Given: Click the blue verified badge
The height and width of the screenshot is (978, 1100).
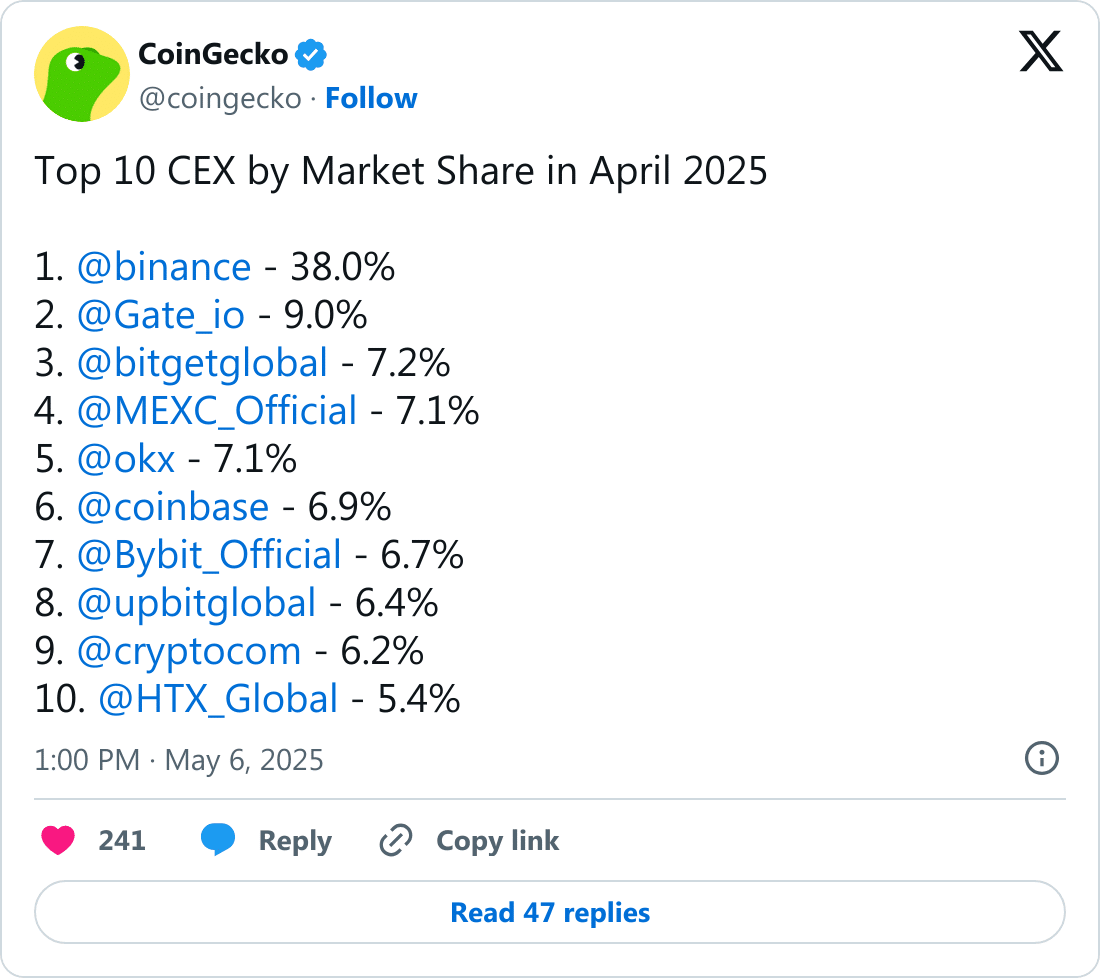Looking at the screenshot, I should 311,55.
